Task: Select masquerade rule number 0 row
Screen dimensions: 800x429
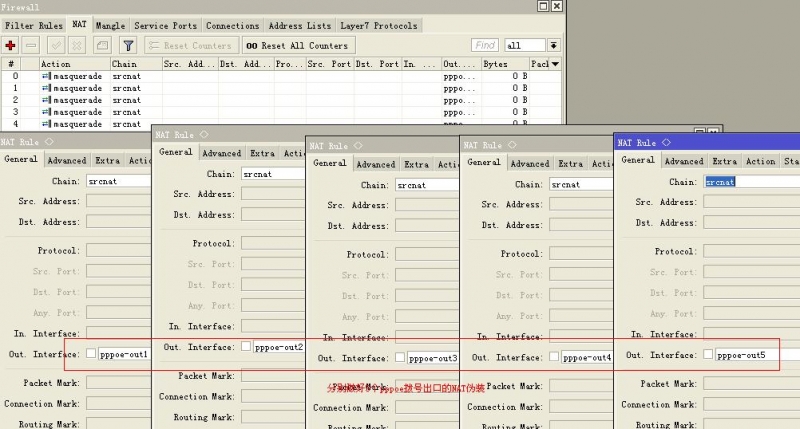Action: pyautogui.click(x=281, y=76)
